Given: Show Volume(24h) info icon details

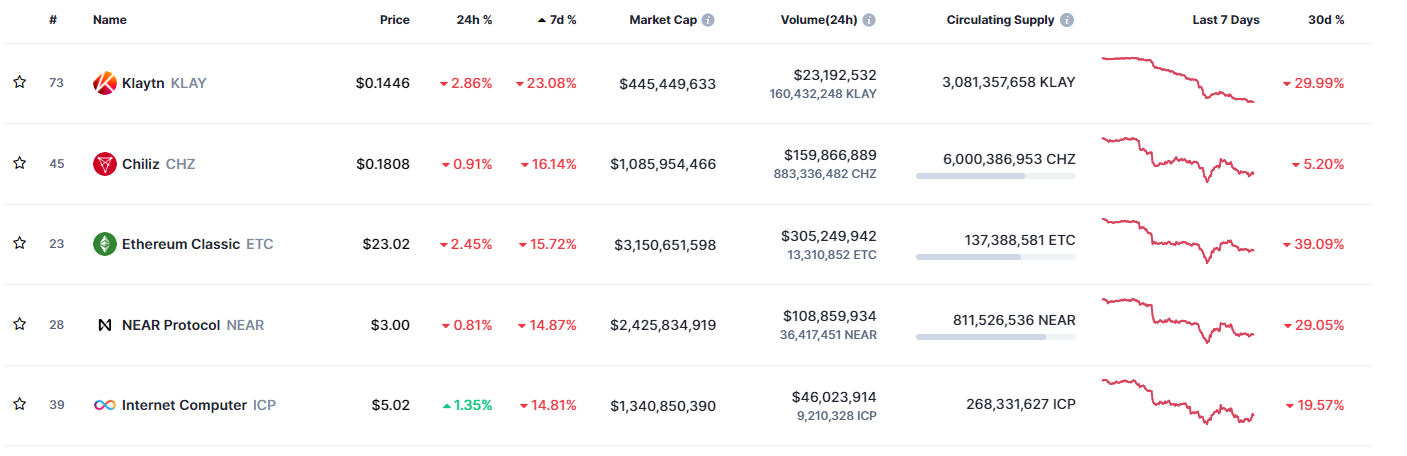Looking at the screenshot, I should click(869, 20).
